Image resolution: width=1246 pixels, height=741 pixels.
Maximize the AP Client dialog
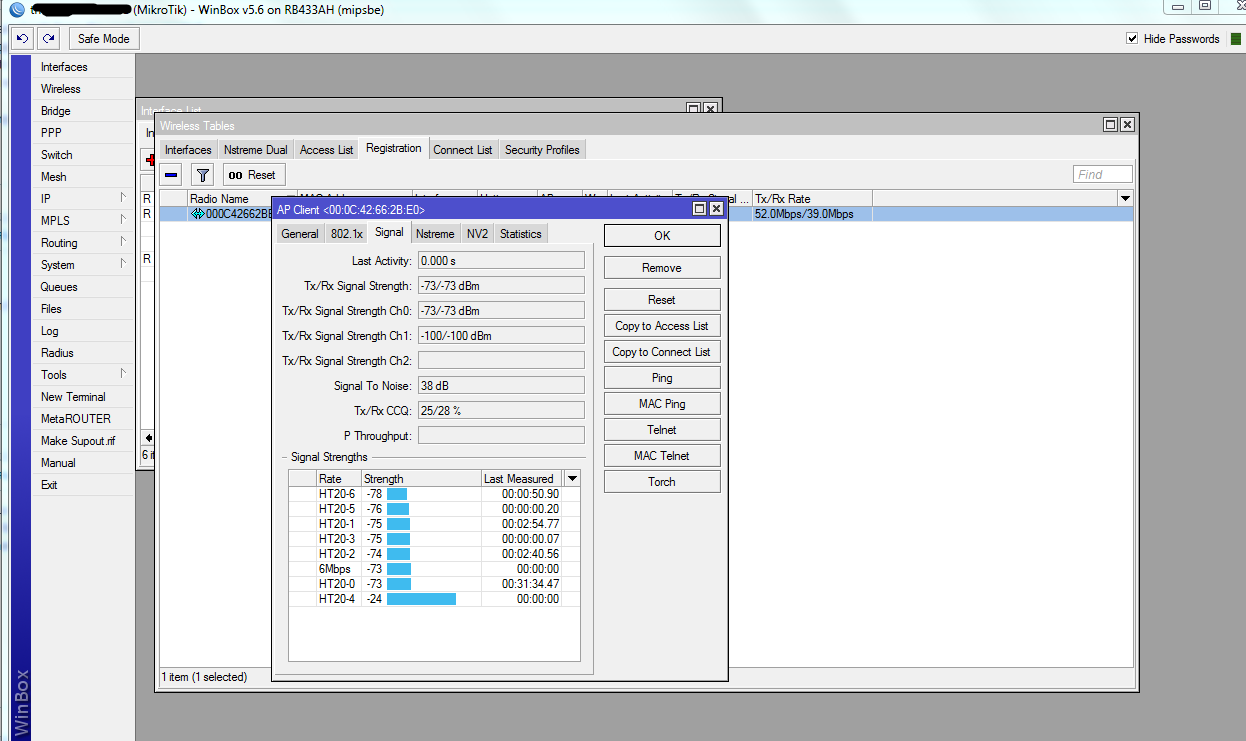pos(700,209)
